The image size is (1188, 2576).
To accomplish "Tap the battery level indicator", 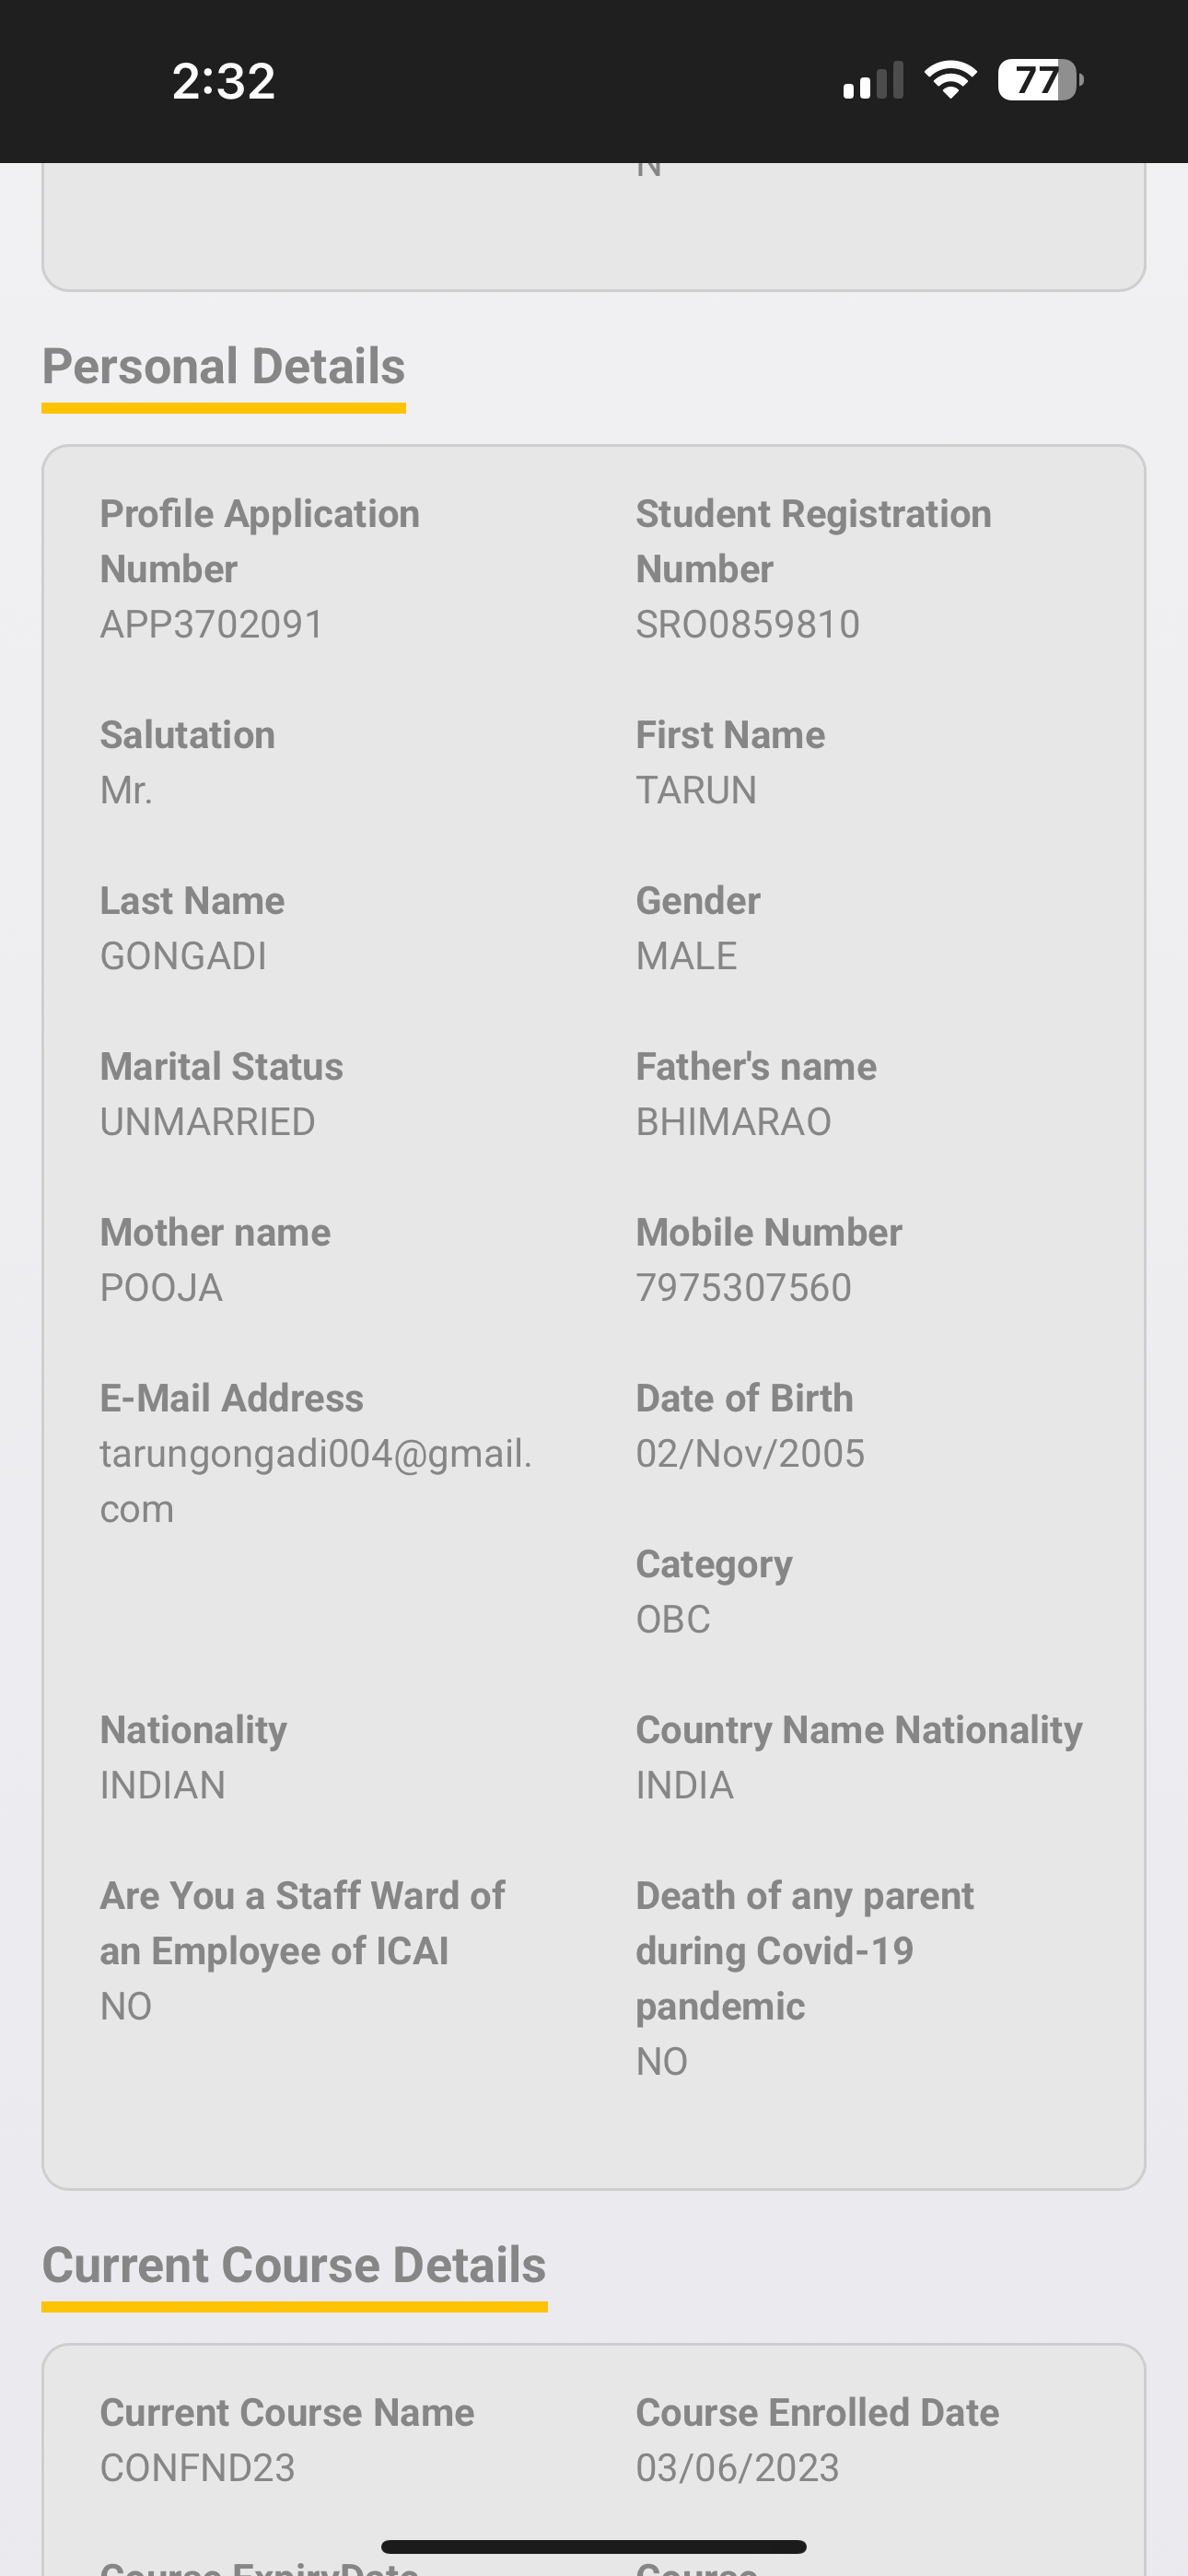I will pos(1040,80).
